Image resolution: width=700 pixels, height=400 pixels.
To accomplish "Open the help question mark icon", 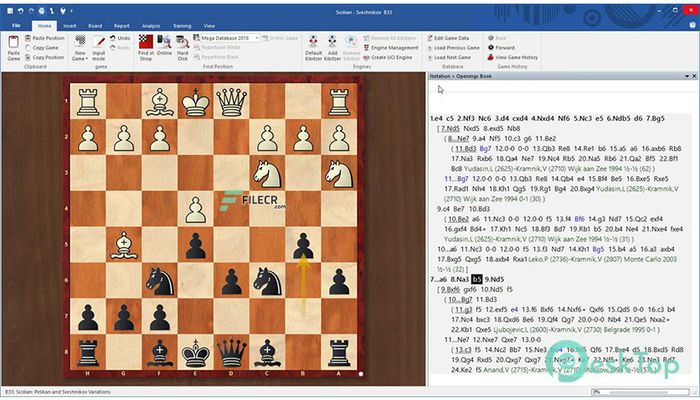I will tap(692, 26).
